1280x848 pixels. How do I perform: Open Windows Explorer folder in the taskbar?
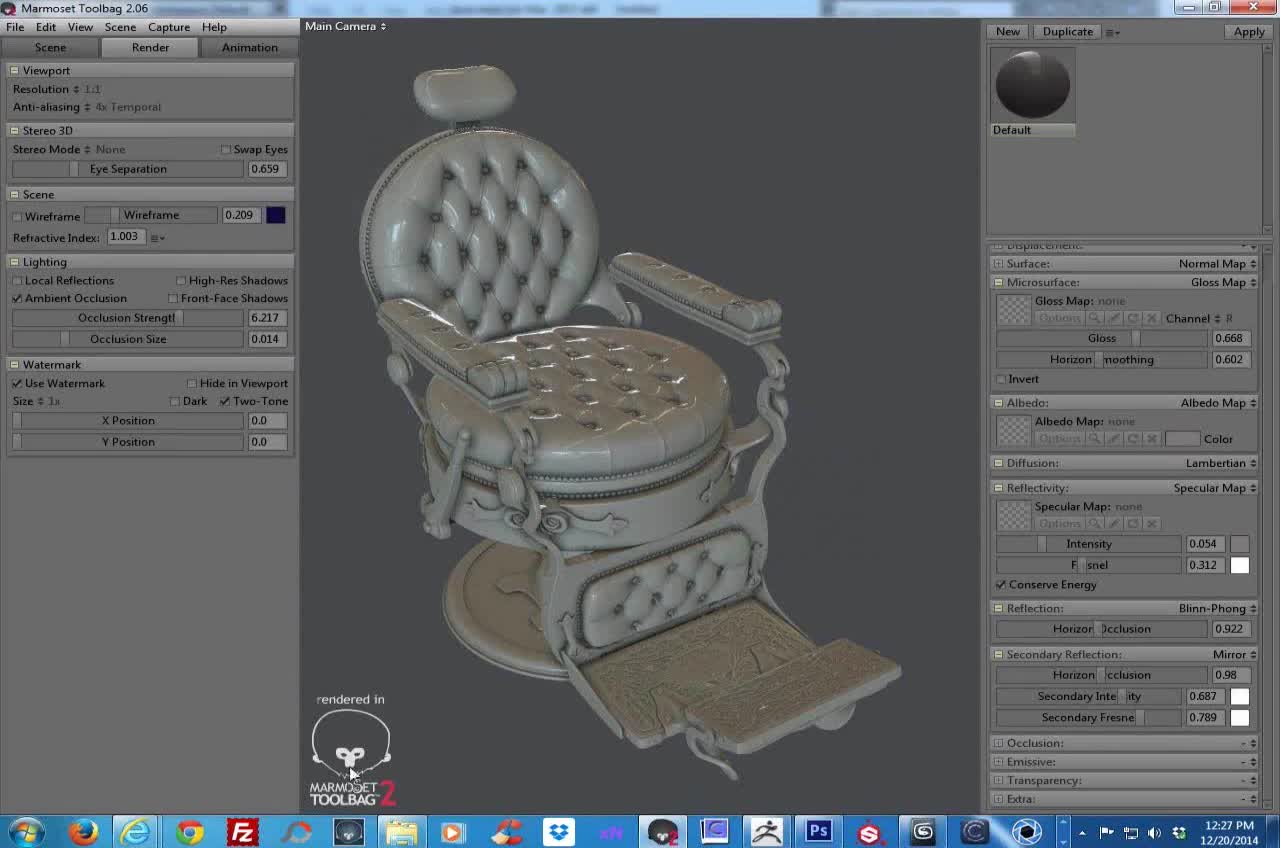[x=401, y=832]
